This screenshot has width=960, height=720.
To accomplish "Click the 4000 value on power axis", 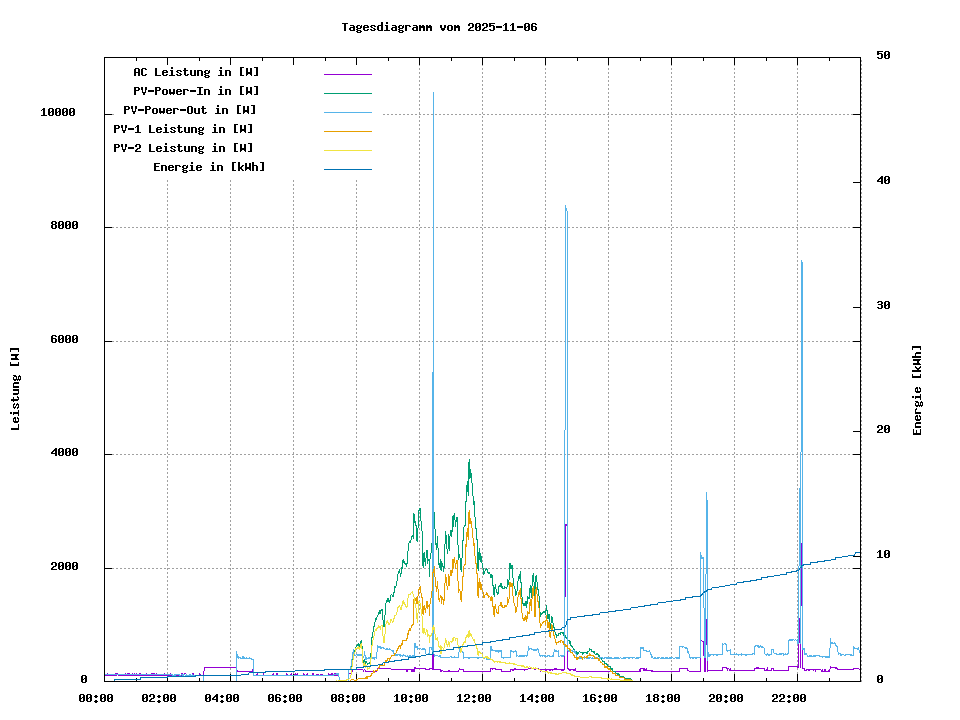I will pyautogui.click(x=64, y=454).
